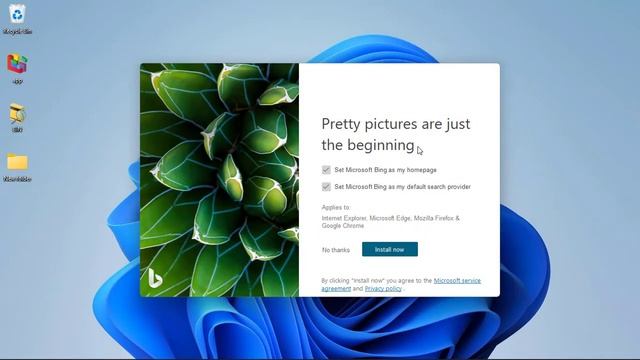The height and width of the screenshot is (360, 640).
Task: Uncheck Set Microsoft Bing as my homepage
Action: click(x=326, y=169)
